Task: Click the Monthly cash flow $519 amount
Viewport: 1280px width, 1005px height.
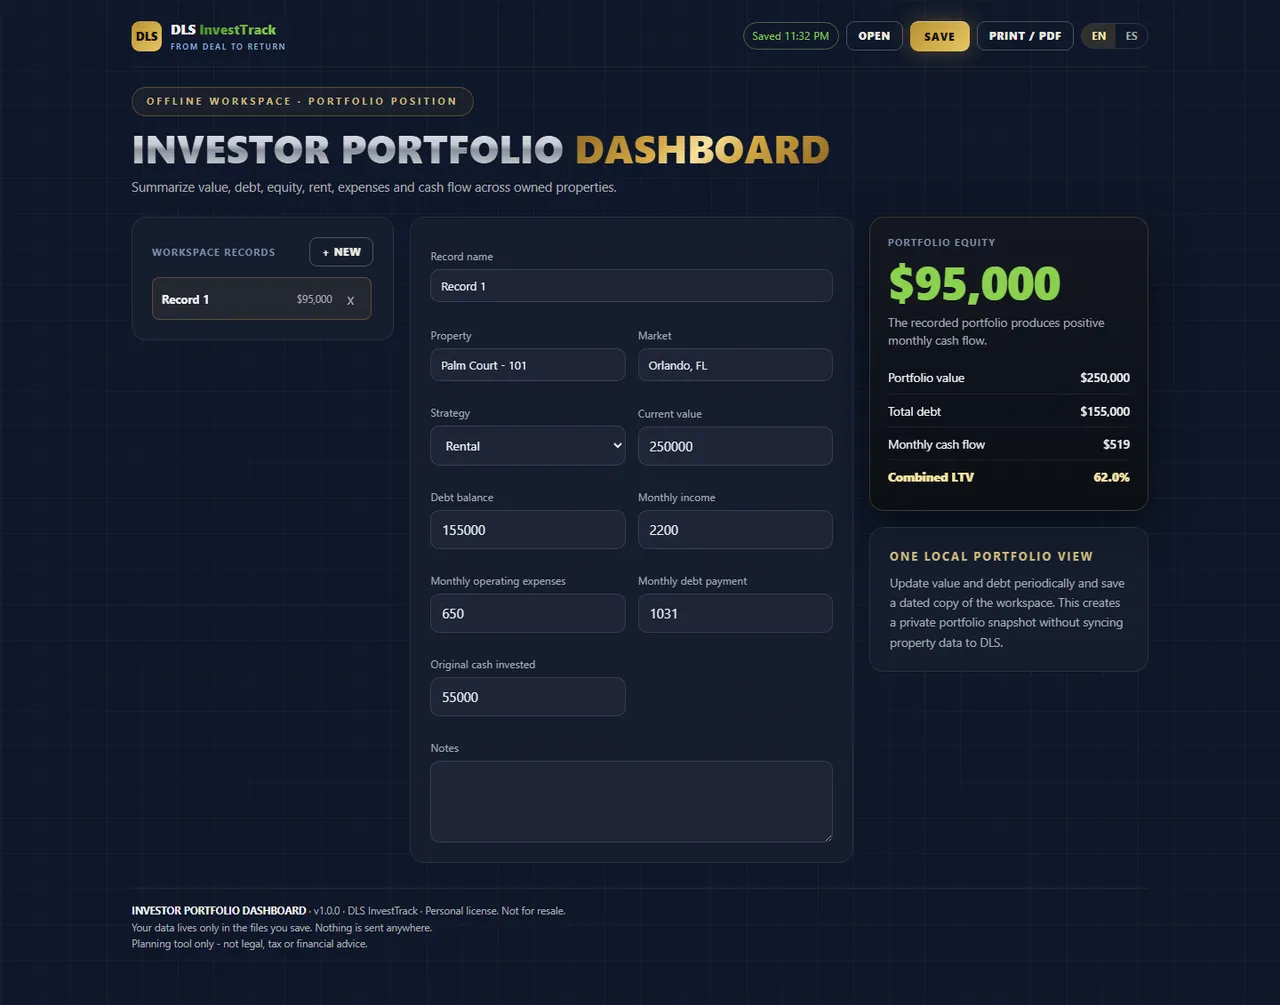Action: [1116, 444]
